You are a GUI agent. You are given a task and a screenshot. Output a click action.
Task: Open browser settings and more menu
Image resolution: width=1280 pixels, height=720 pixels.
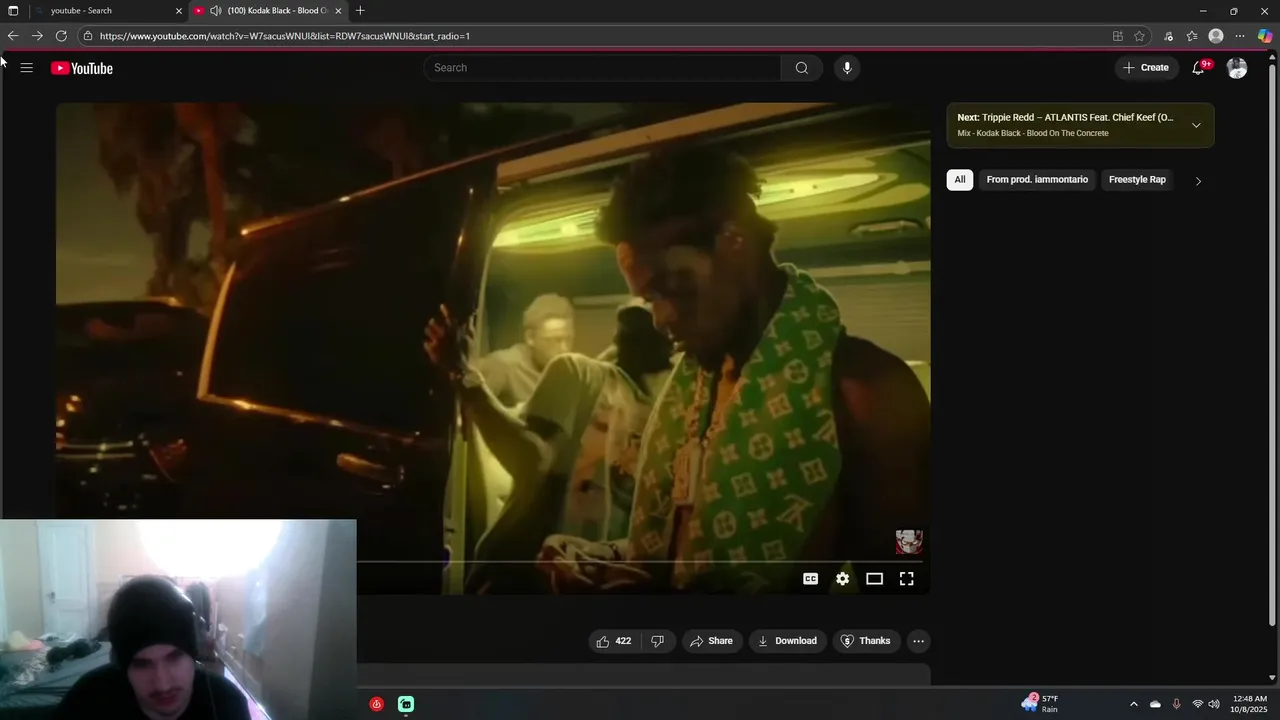pos(1240,36)
